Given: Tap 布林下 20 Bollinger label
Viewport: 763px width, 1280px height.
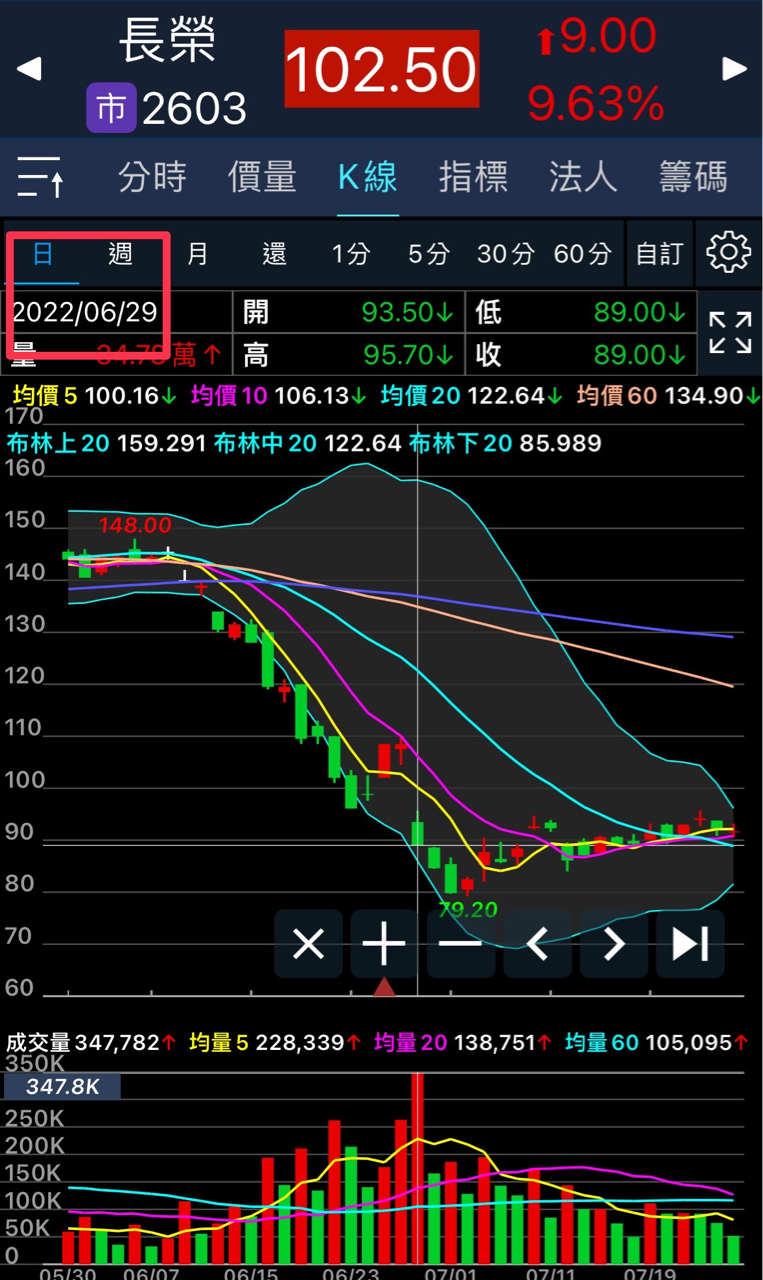Looking at the screenshot, I should click(505, 443).
